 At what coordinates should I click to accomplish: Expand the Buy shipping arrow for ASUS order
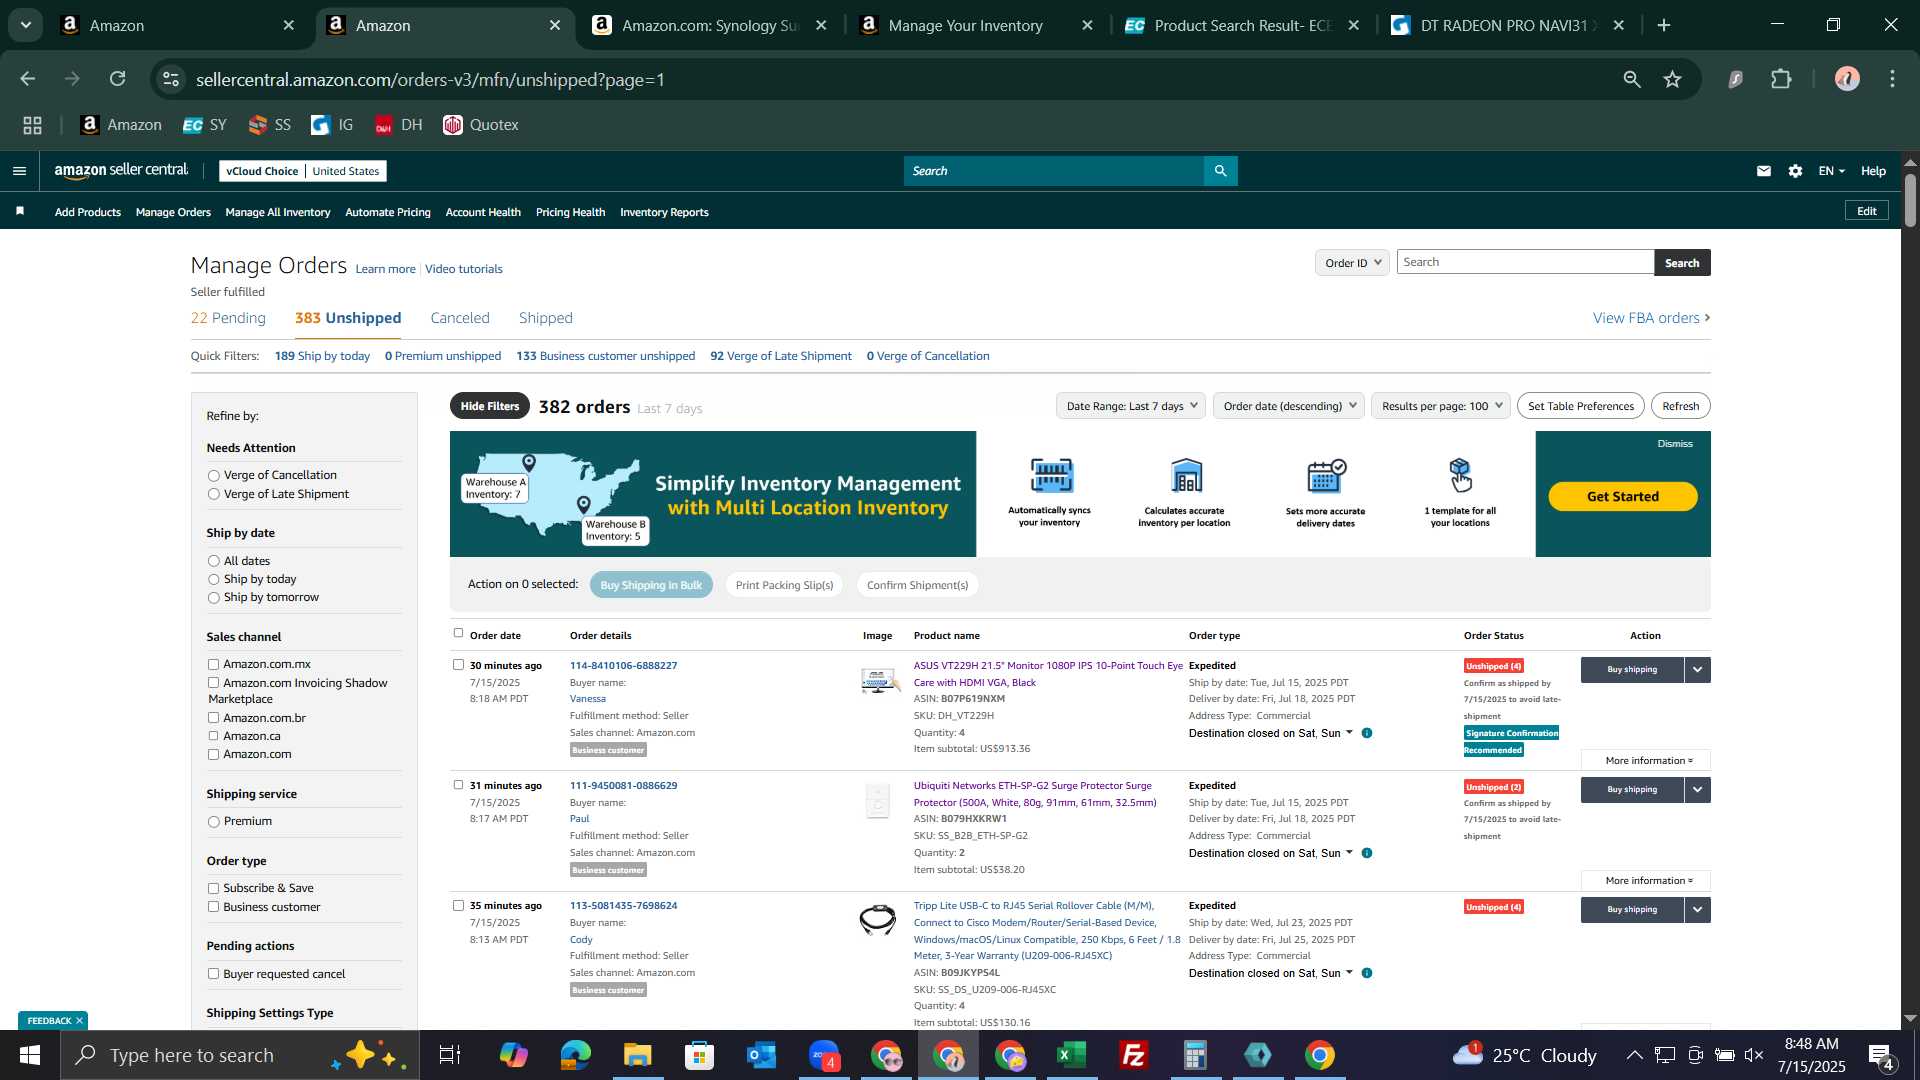[1698, 670]
